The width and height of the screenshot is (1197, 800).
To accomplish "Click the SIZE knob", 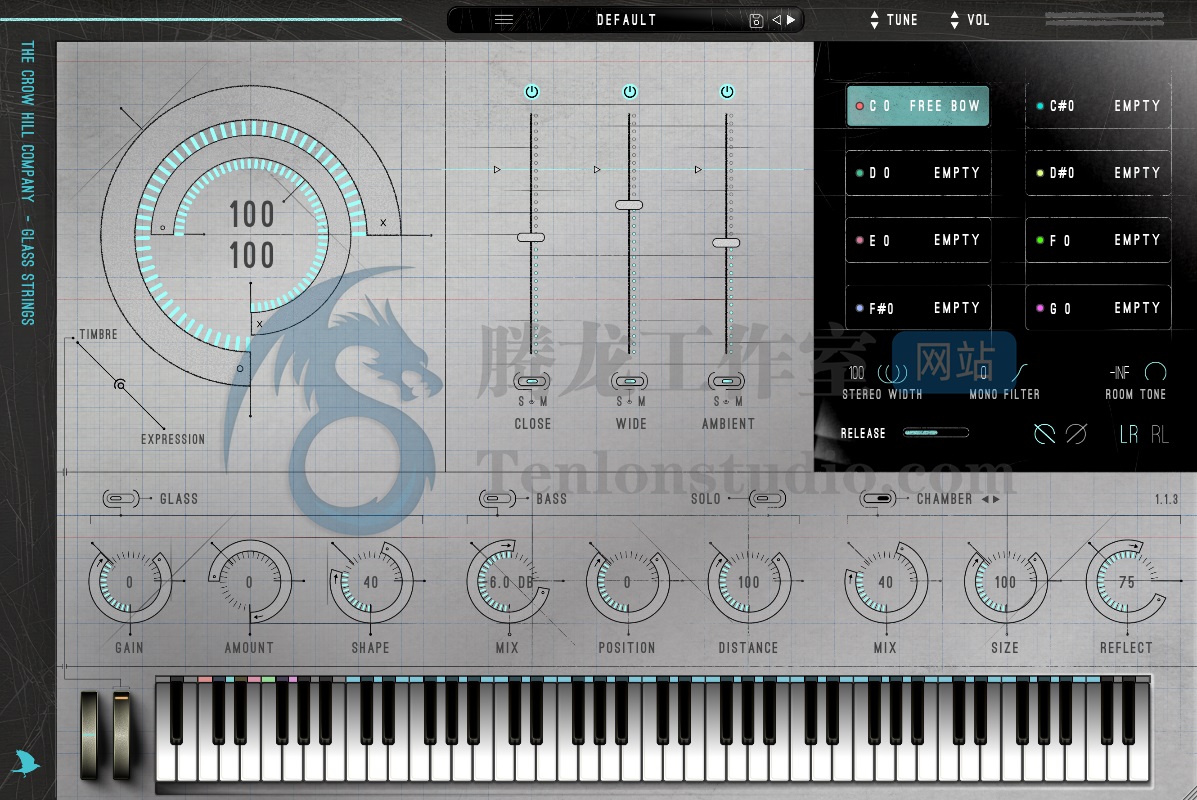I will pyautogui.click(x=1005, y=582).
